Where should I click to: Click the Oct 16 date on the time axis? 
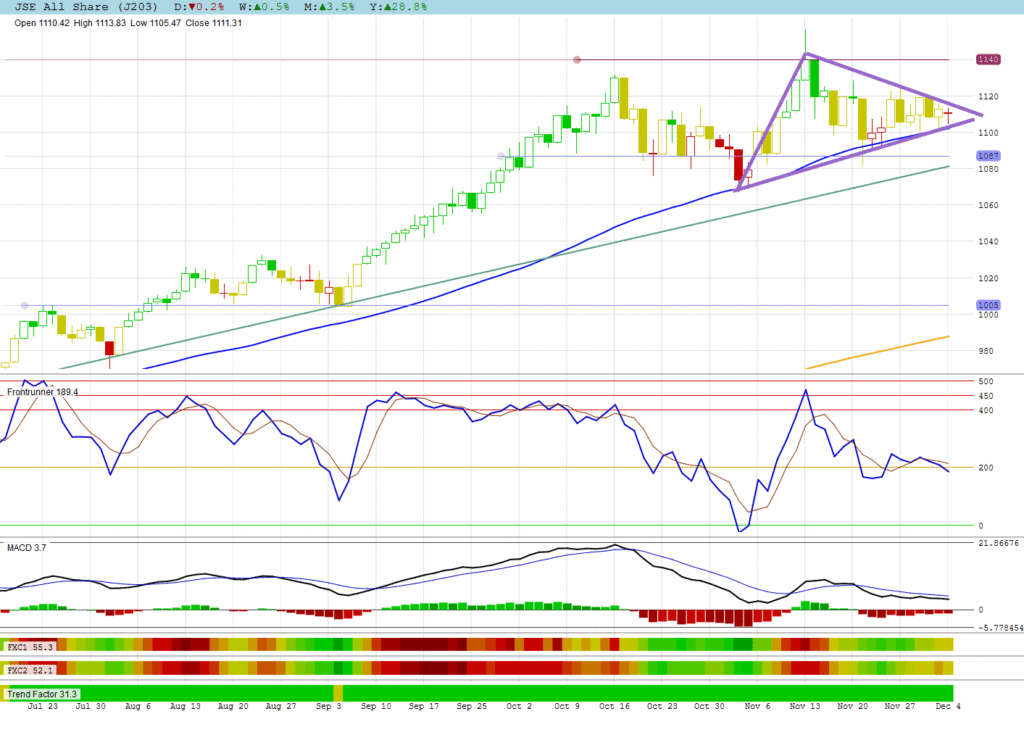pyautogui.click(x=612, y=706)
